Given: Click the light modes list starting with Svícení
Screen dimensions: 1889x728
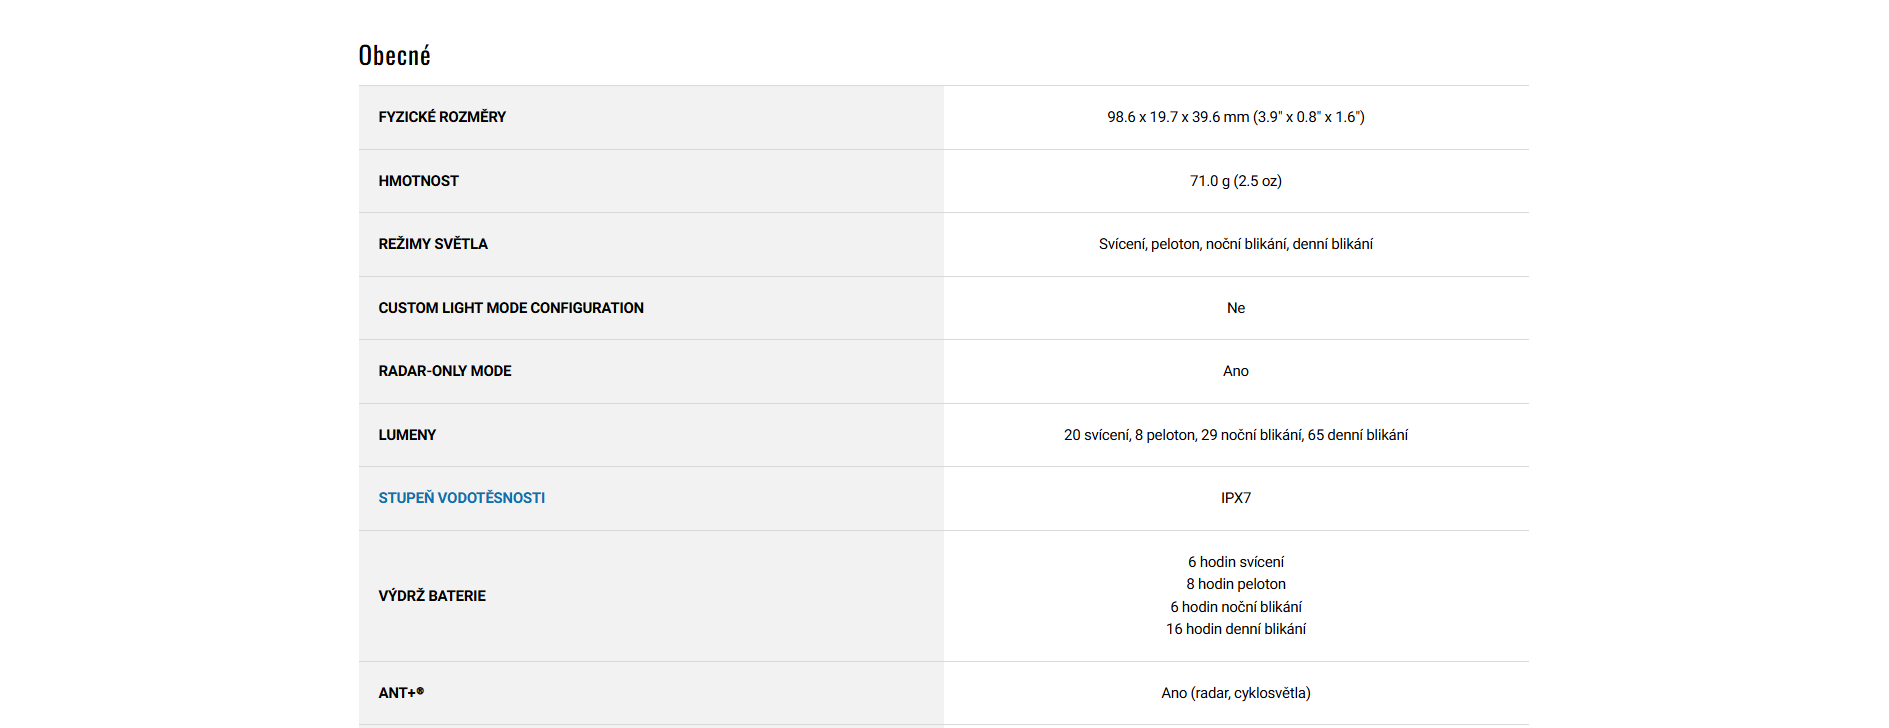Looking at the screenshot, I should [1235, 244].
